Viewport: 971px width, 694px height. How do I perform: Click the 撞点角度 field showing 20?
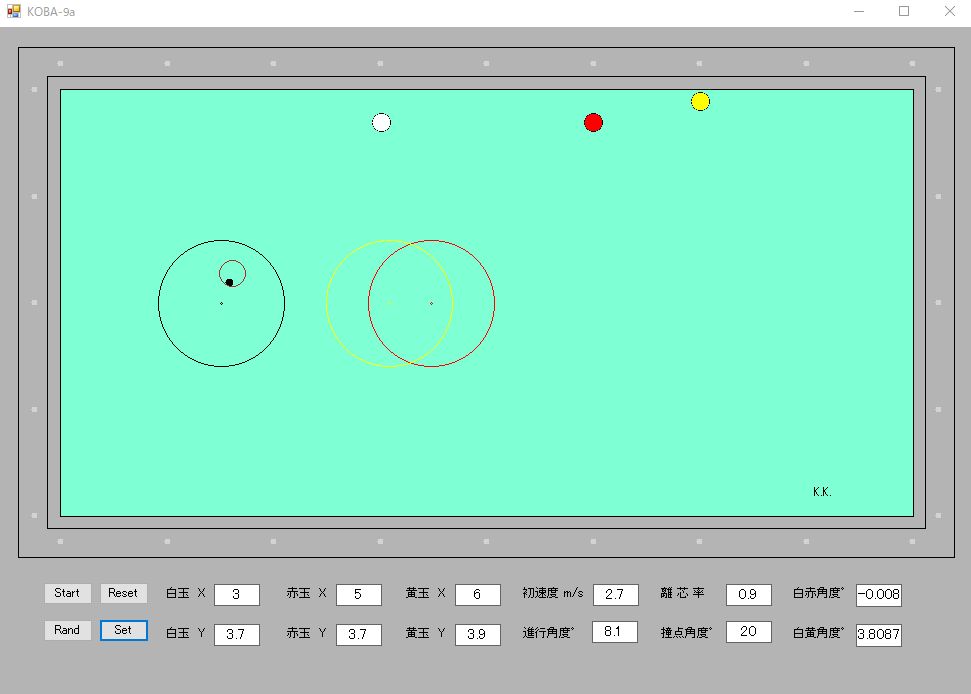click(749, 631)
